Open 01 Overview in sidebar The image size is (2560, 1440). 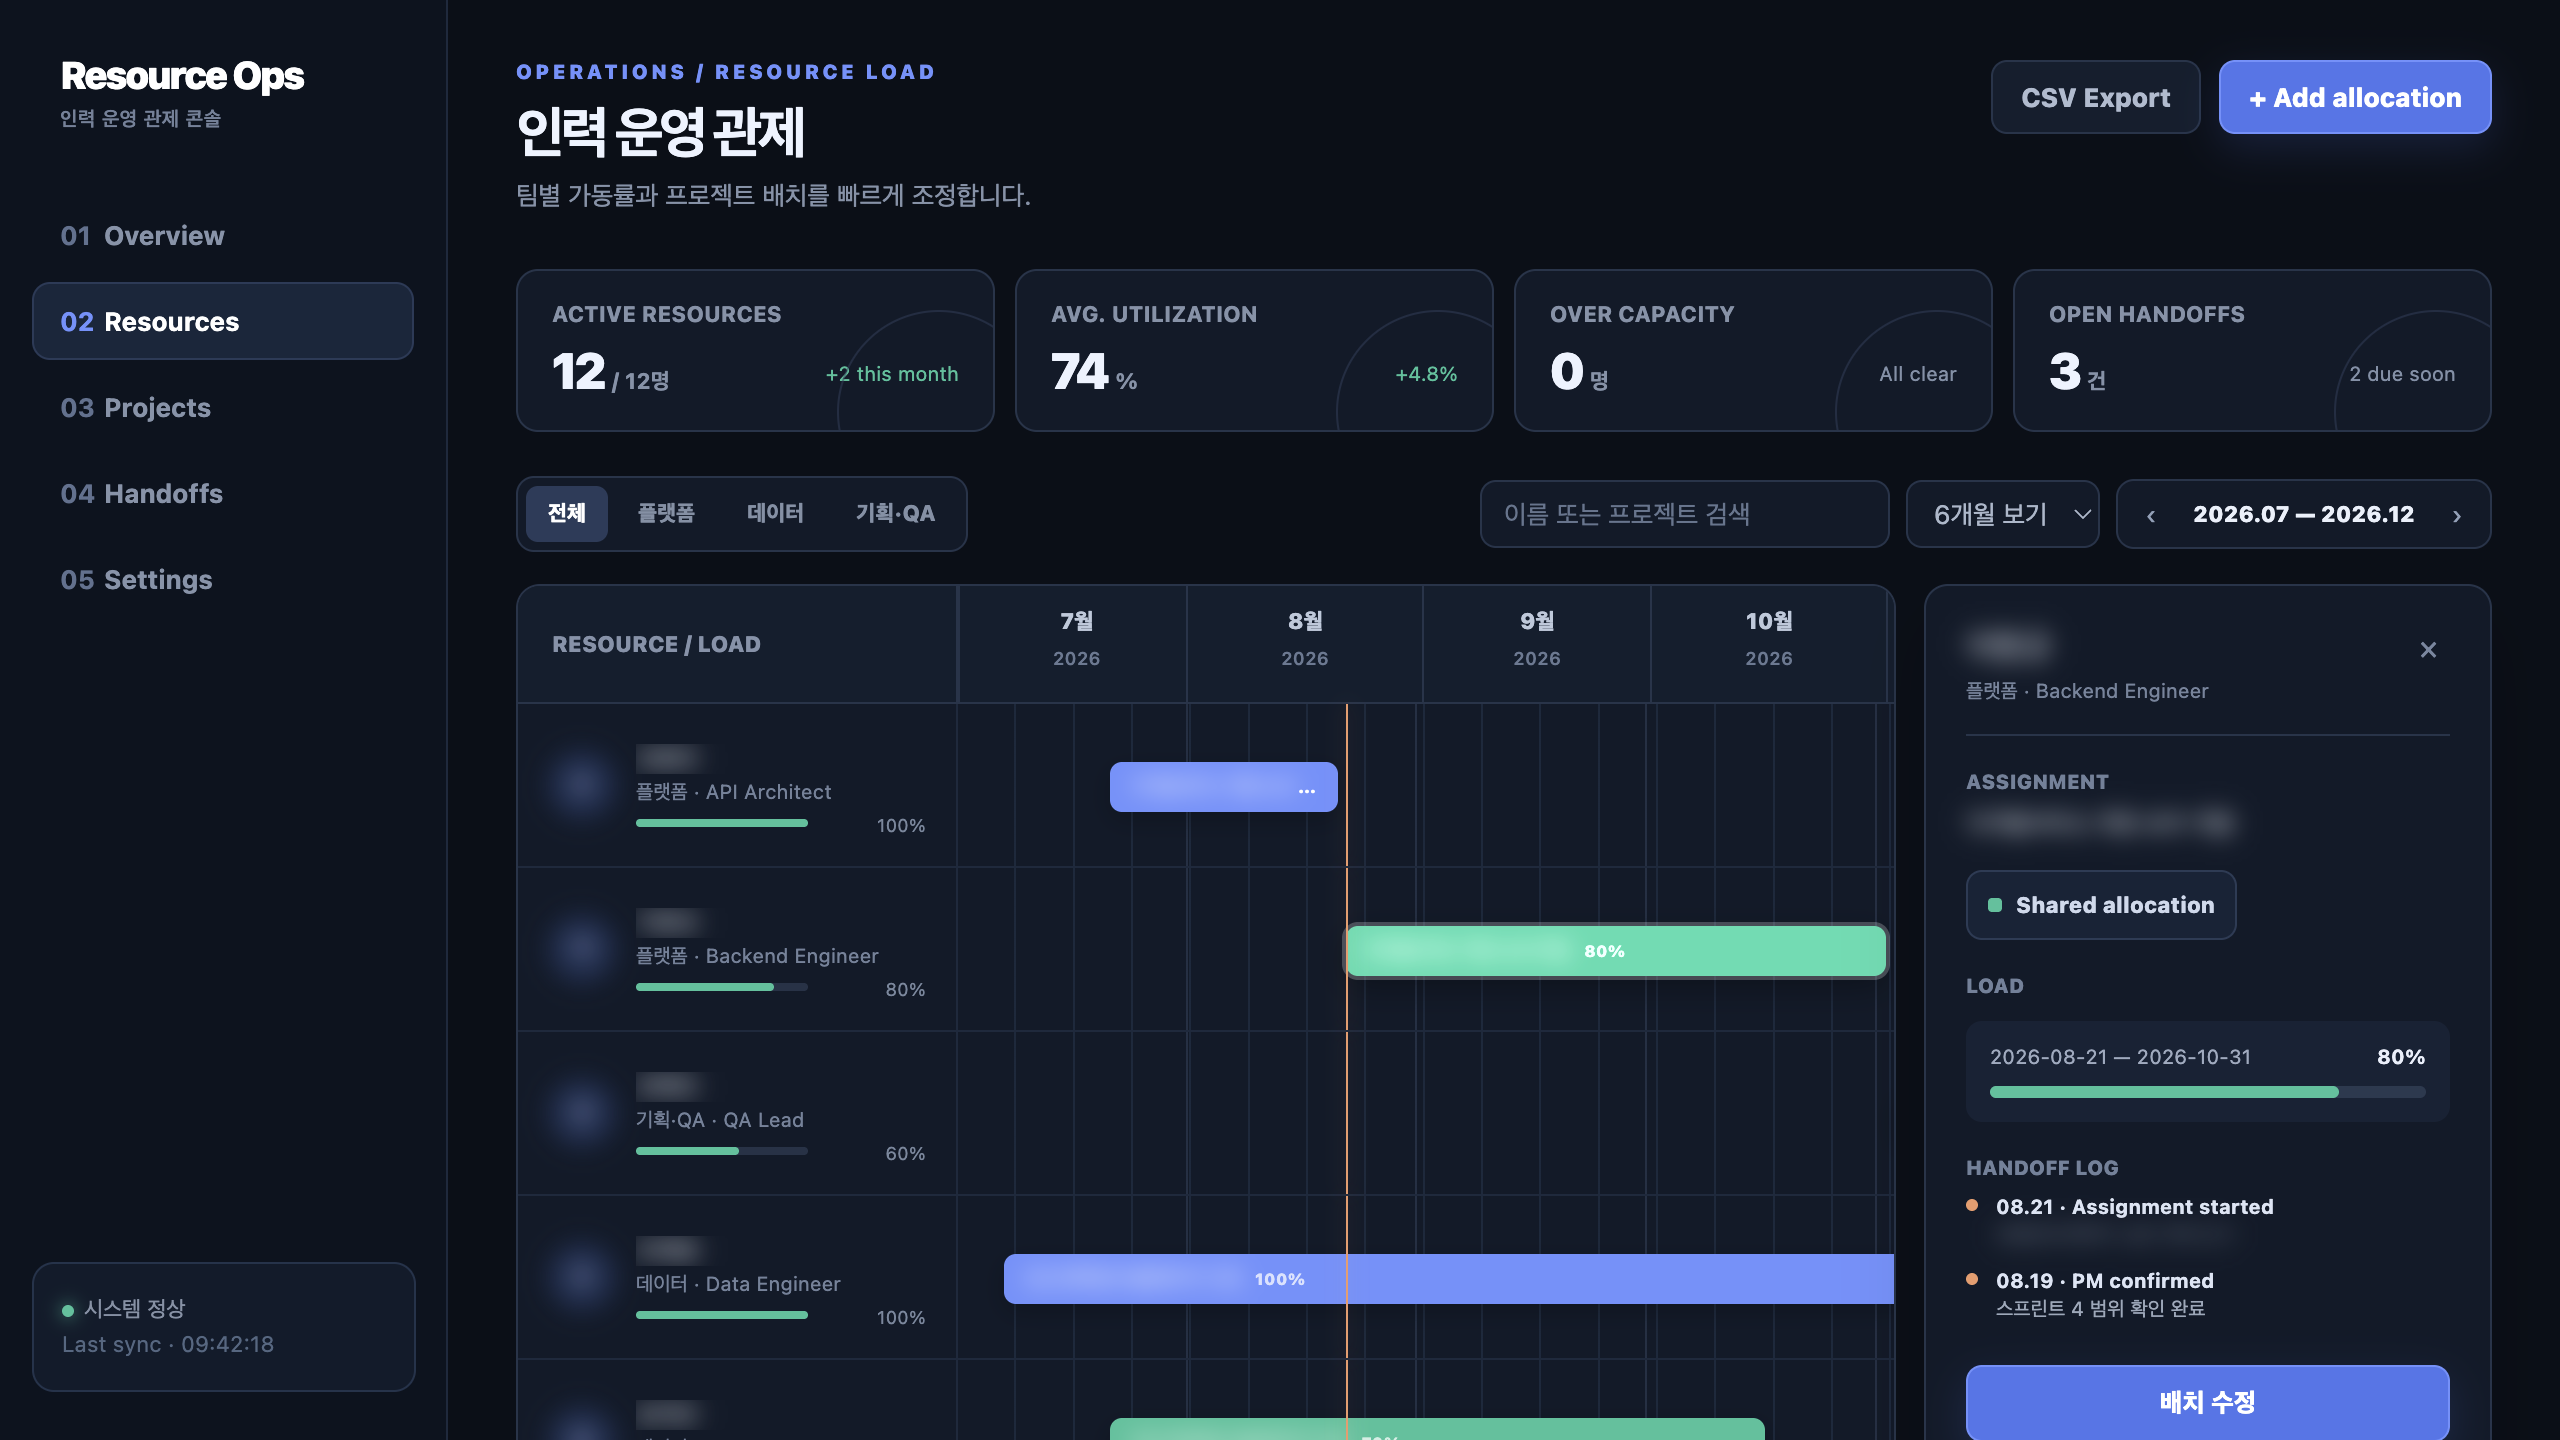223,235
